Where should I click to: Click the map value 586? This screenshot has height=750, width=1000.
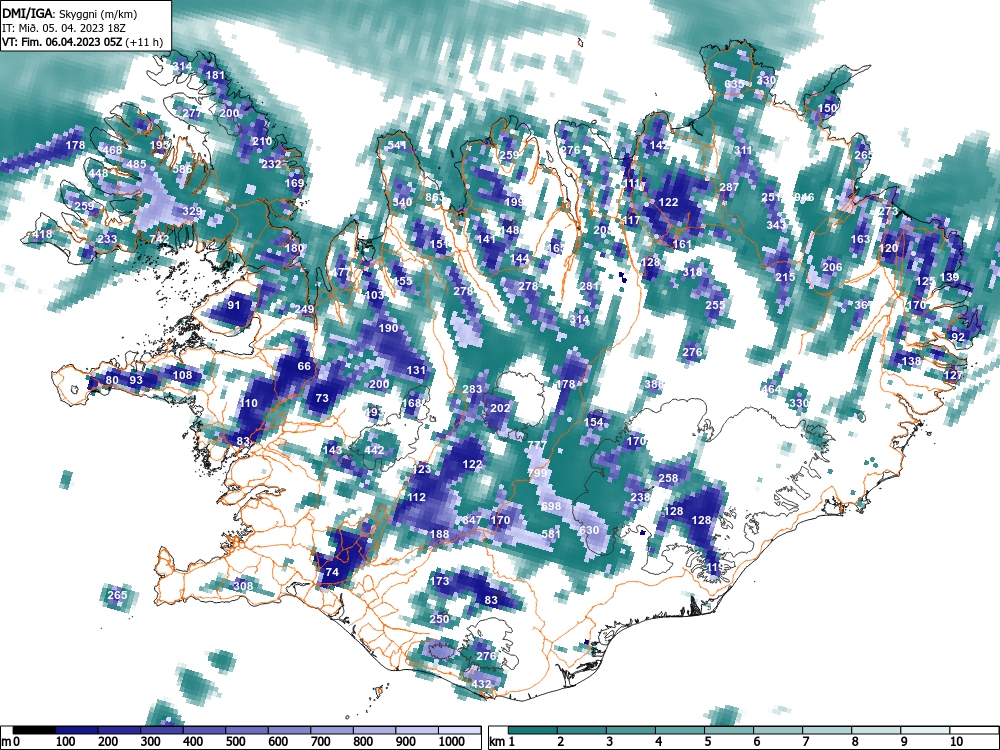pos(182,169)
